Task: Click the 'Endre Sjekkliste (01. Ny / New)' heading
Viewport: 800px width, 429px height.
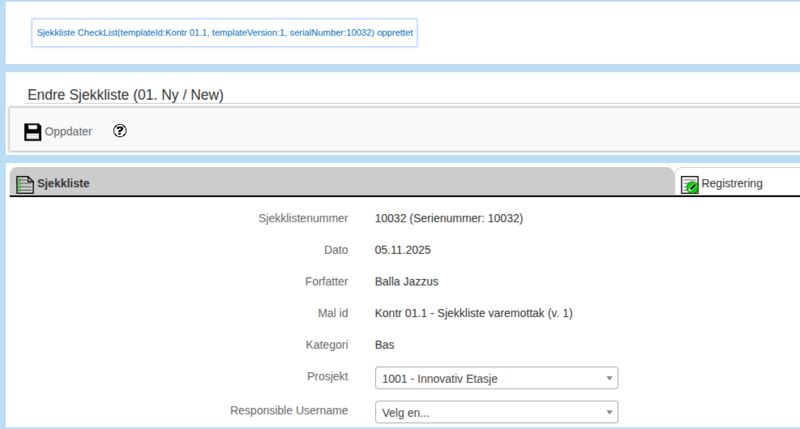Action: (x=125, y=95)
